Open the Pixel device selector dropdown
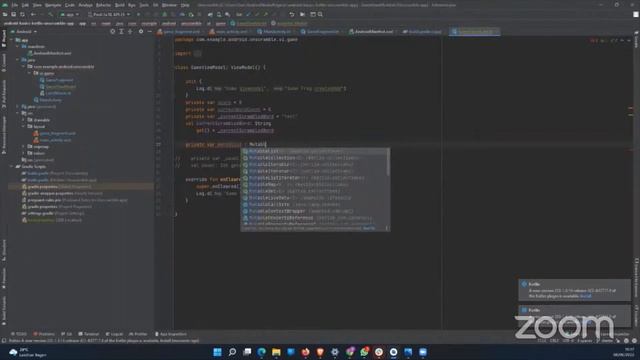The image size is (640, 360). [109, 14]
